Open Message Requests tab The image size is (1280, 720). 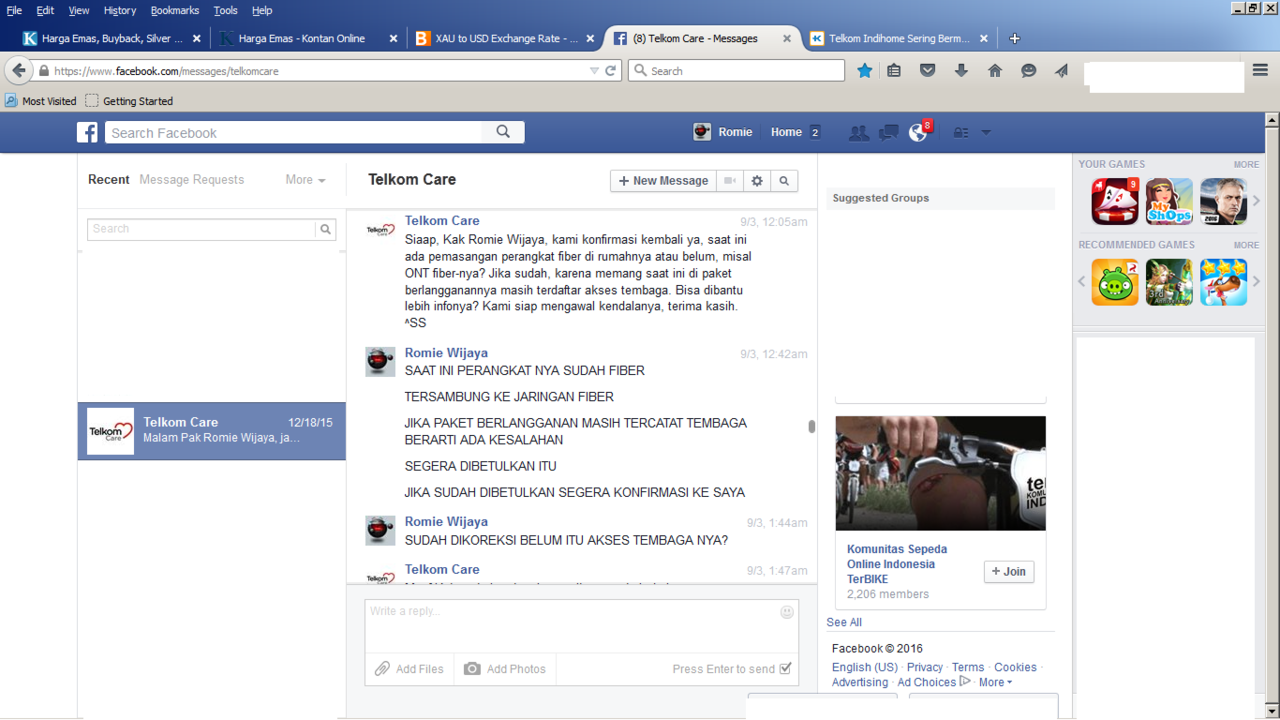coord(192,180)
